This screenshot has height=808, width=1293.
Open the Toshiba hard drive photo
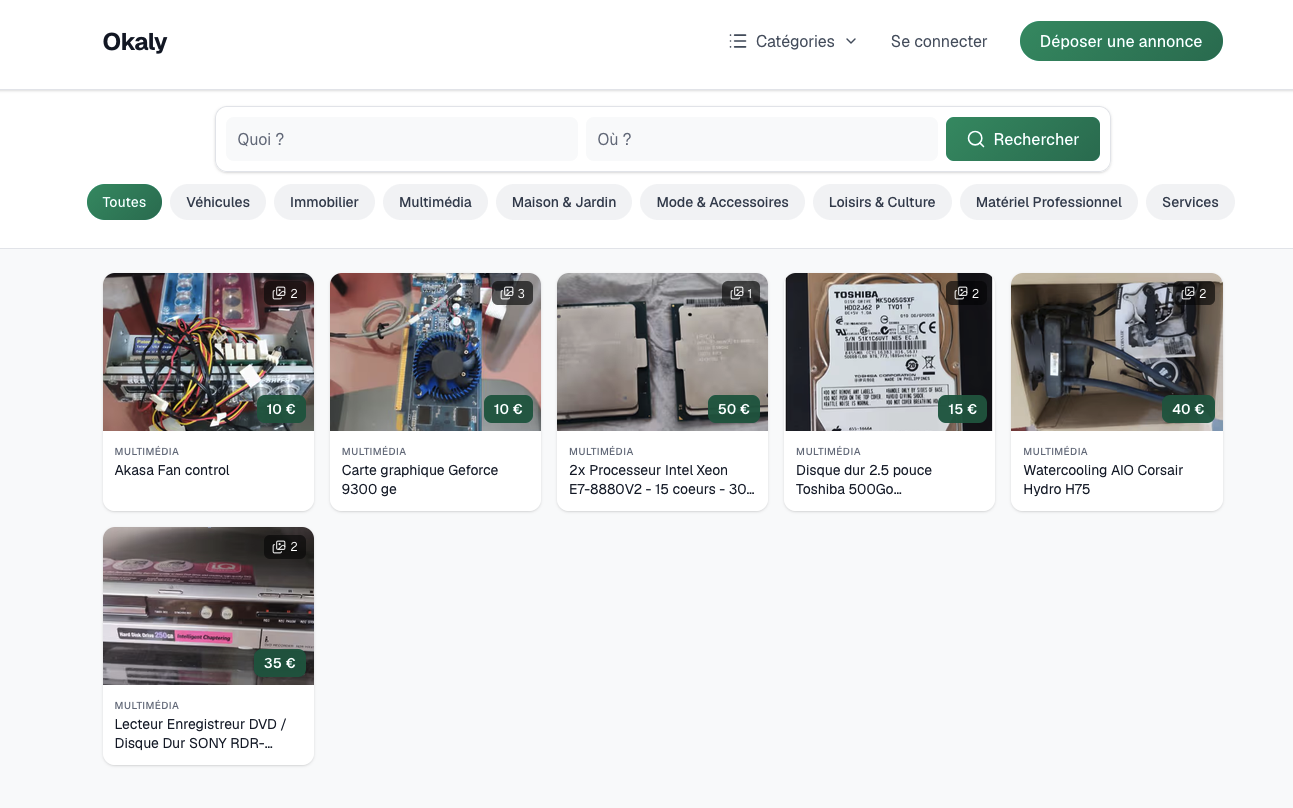(889, 352)
